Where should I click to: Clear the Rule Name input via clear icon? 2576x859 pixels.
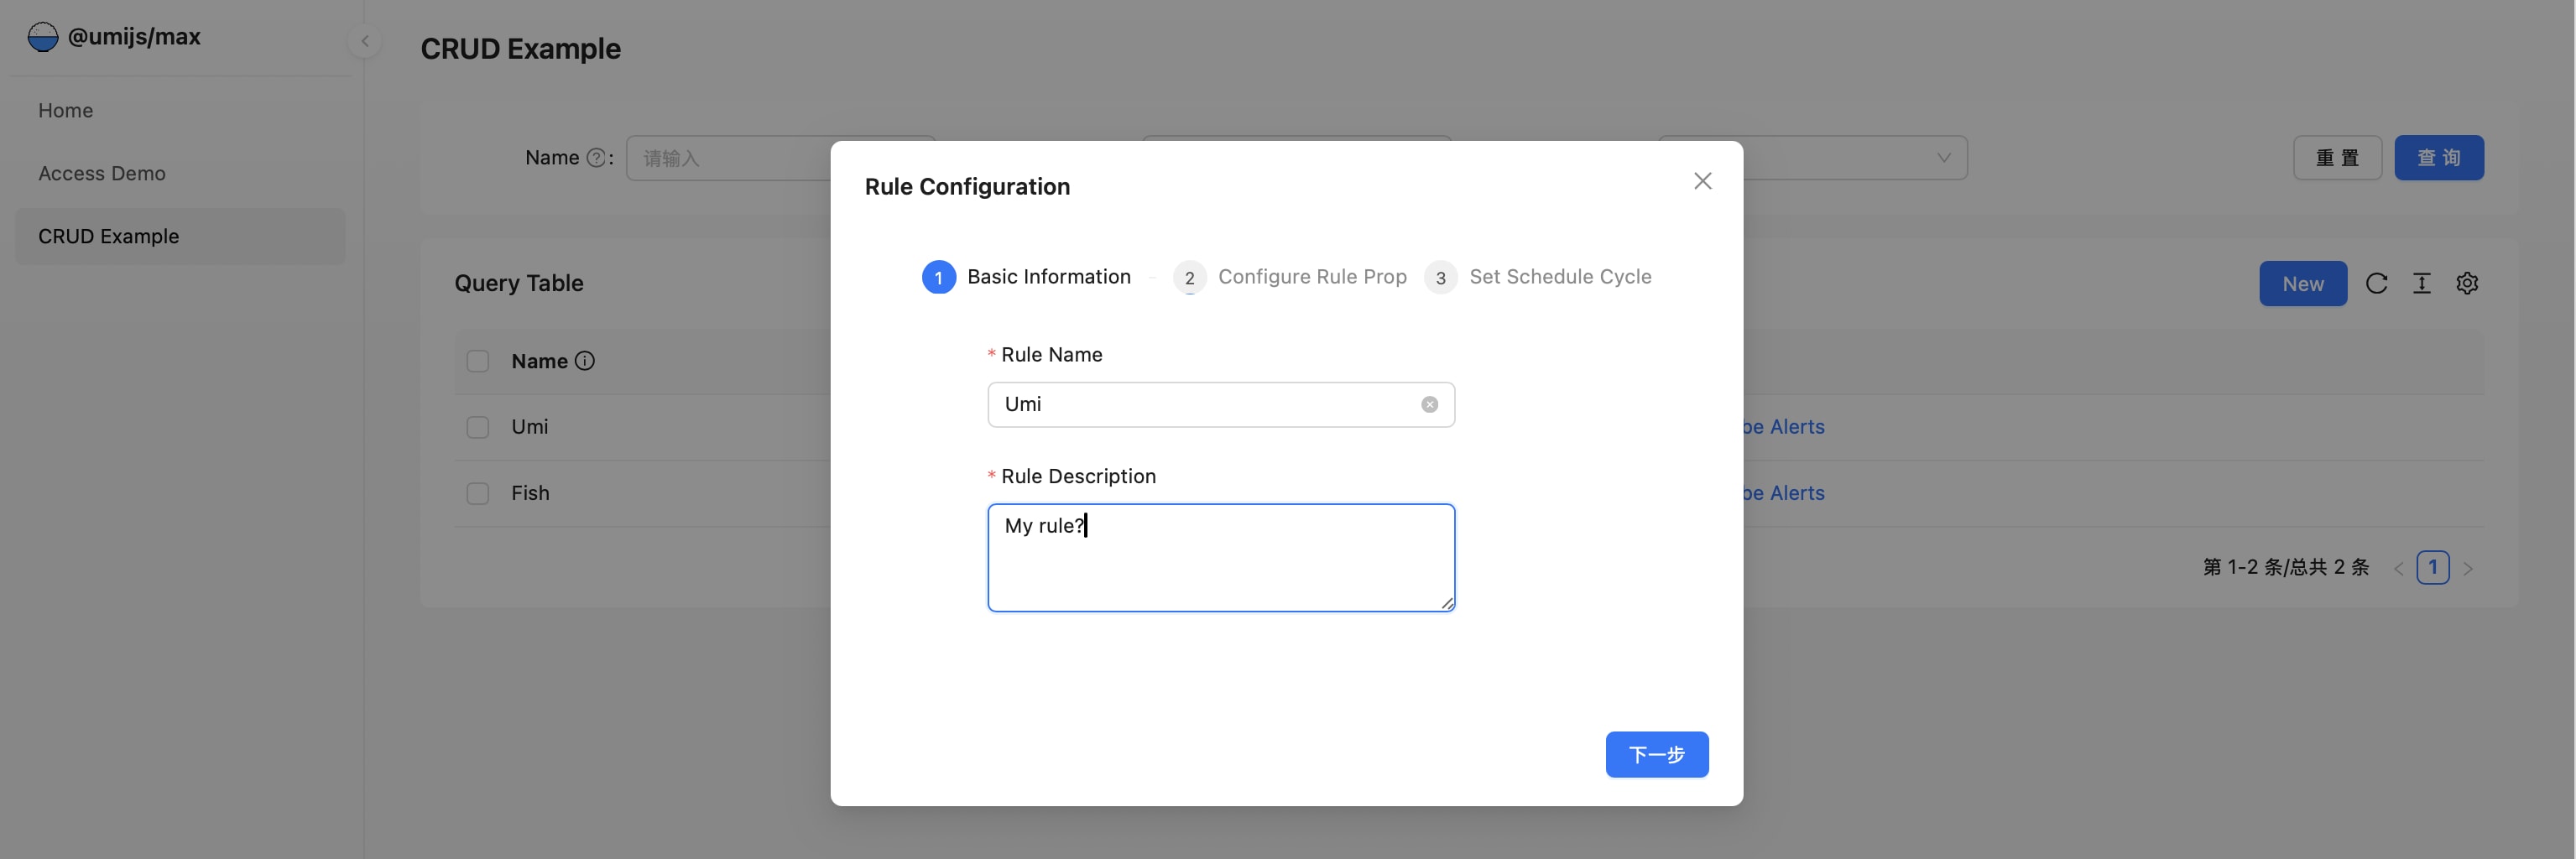click(1429, 404)
